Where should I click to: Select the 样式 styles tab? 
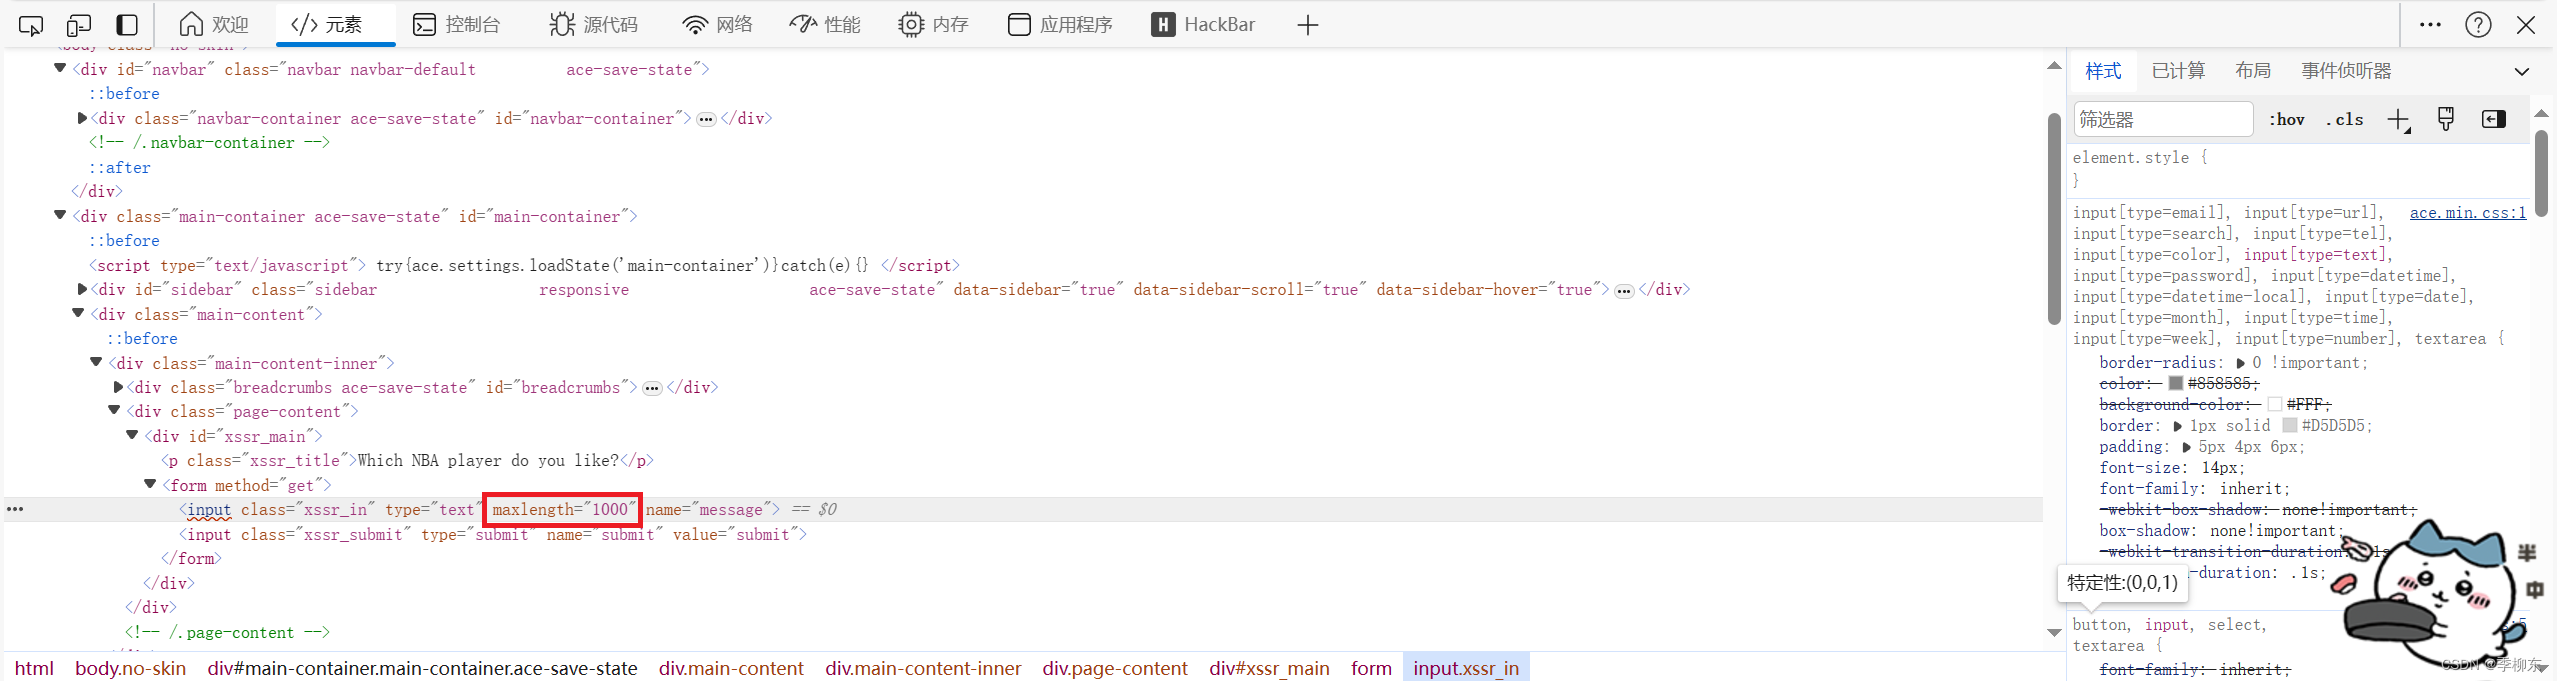pos(2103,71)
